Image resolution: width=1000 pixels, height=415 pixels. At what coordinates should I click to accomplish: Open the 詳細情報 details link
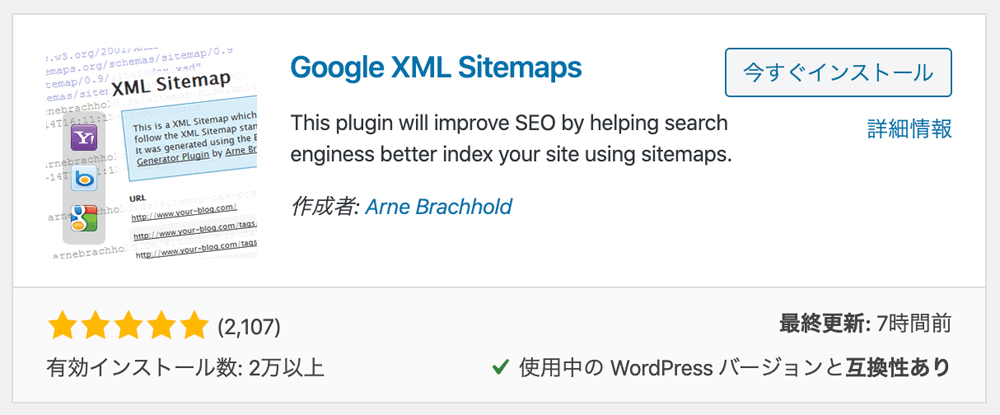[x=909, y=129]
